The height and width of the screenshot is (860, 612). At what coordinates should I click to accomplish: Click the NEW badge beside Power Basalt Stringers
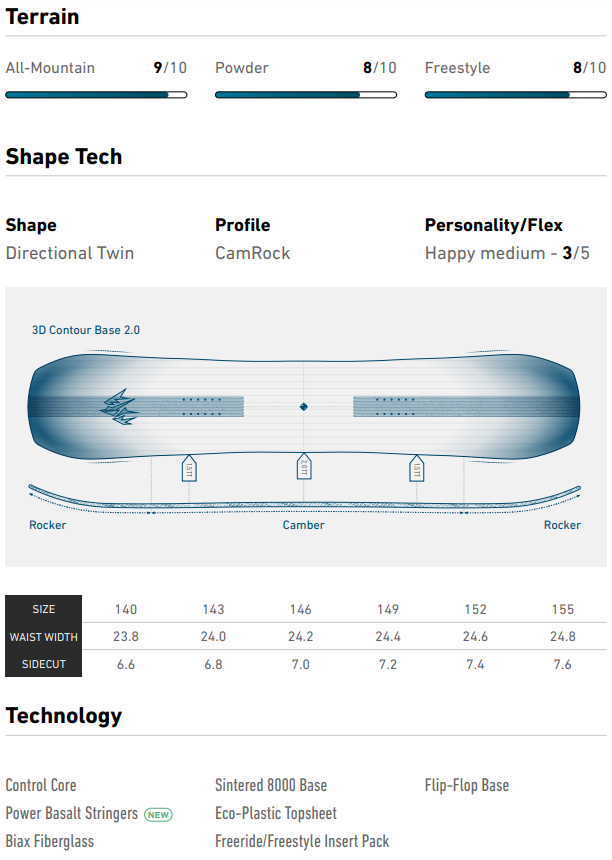(158, 814)
